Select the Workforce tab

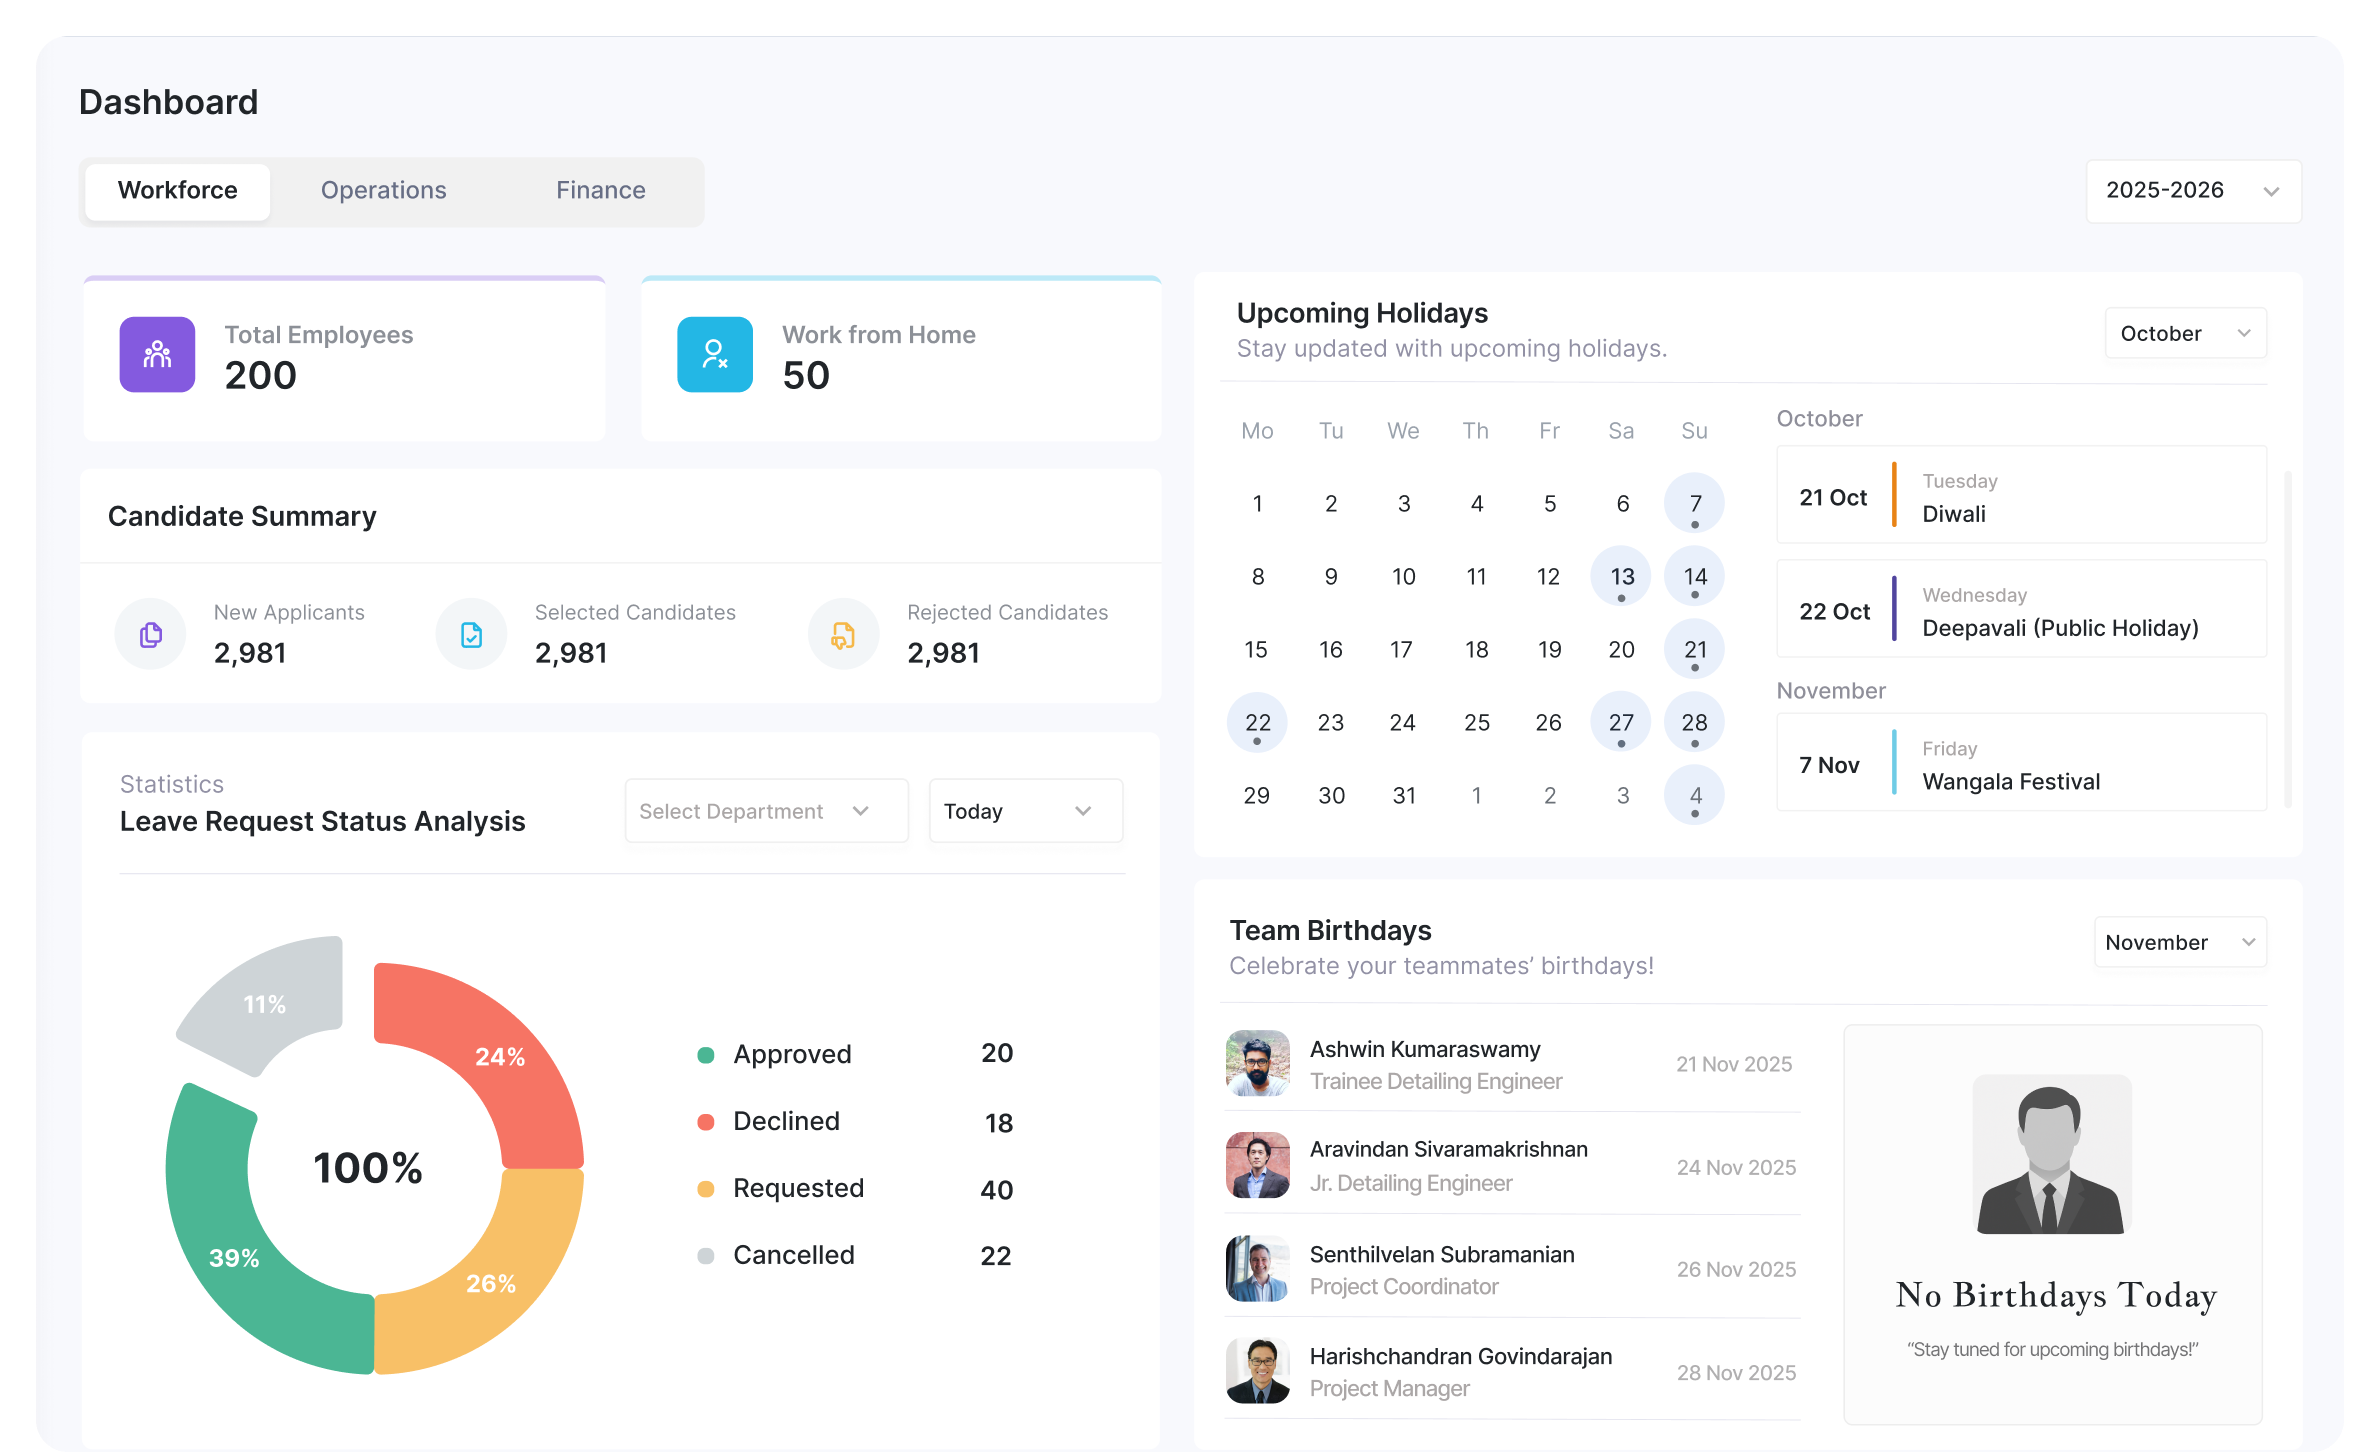tap(178, 191)
